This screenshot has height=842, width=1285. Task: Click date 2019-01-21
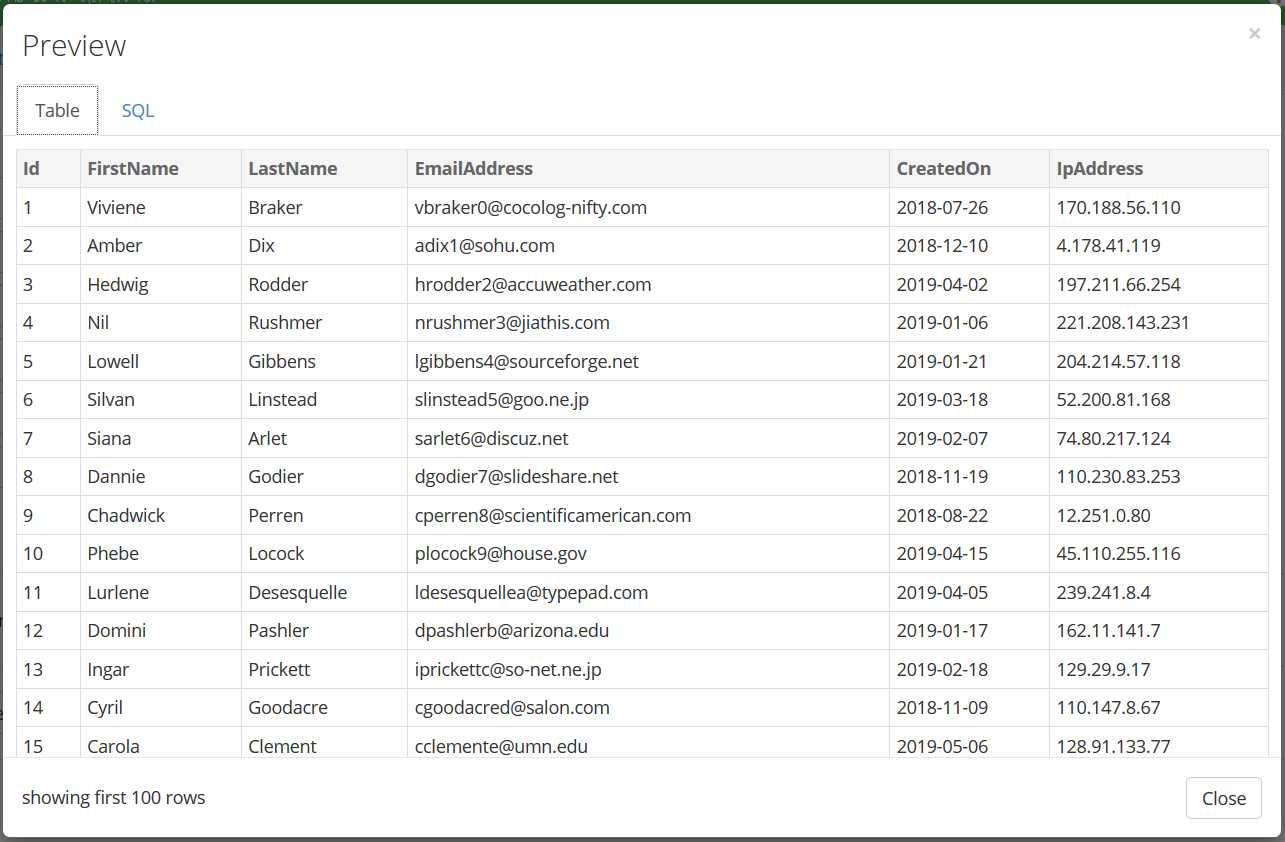click(x=942, y=362)
